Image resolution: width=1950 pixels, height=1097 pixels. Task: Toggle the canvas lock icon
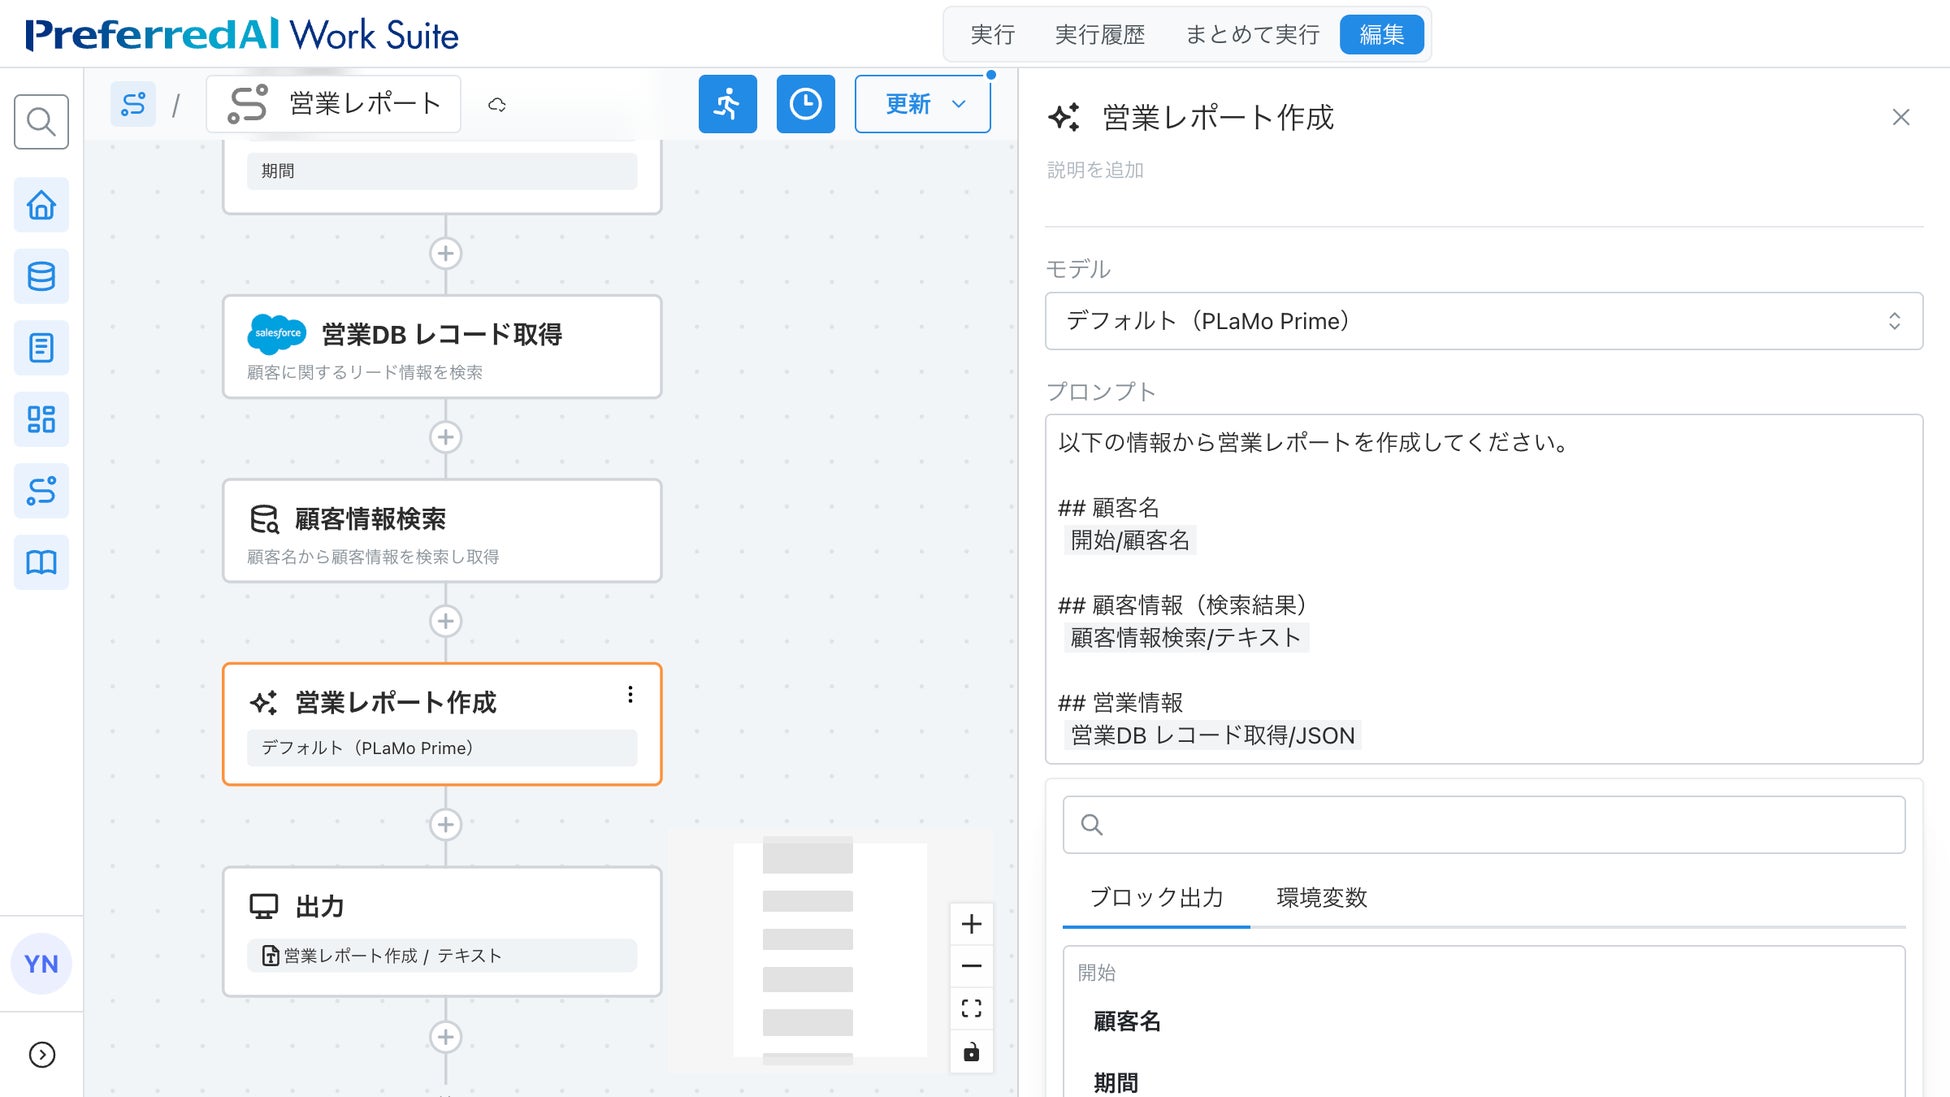[971, 1052]
